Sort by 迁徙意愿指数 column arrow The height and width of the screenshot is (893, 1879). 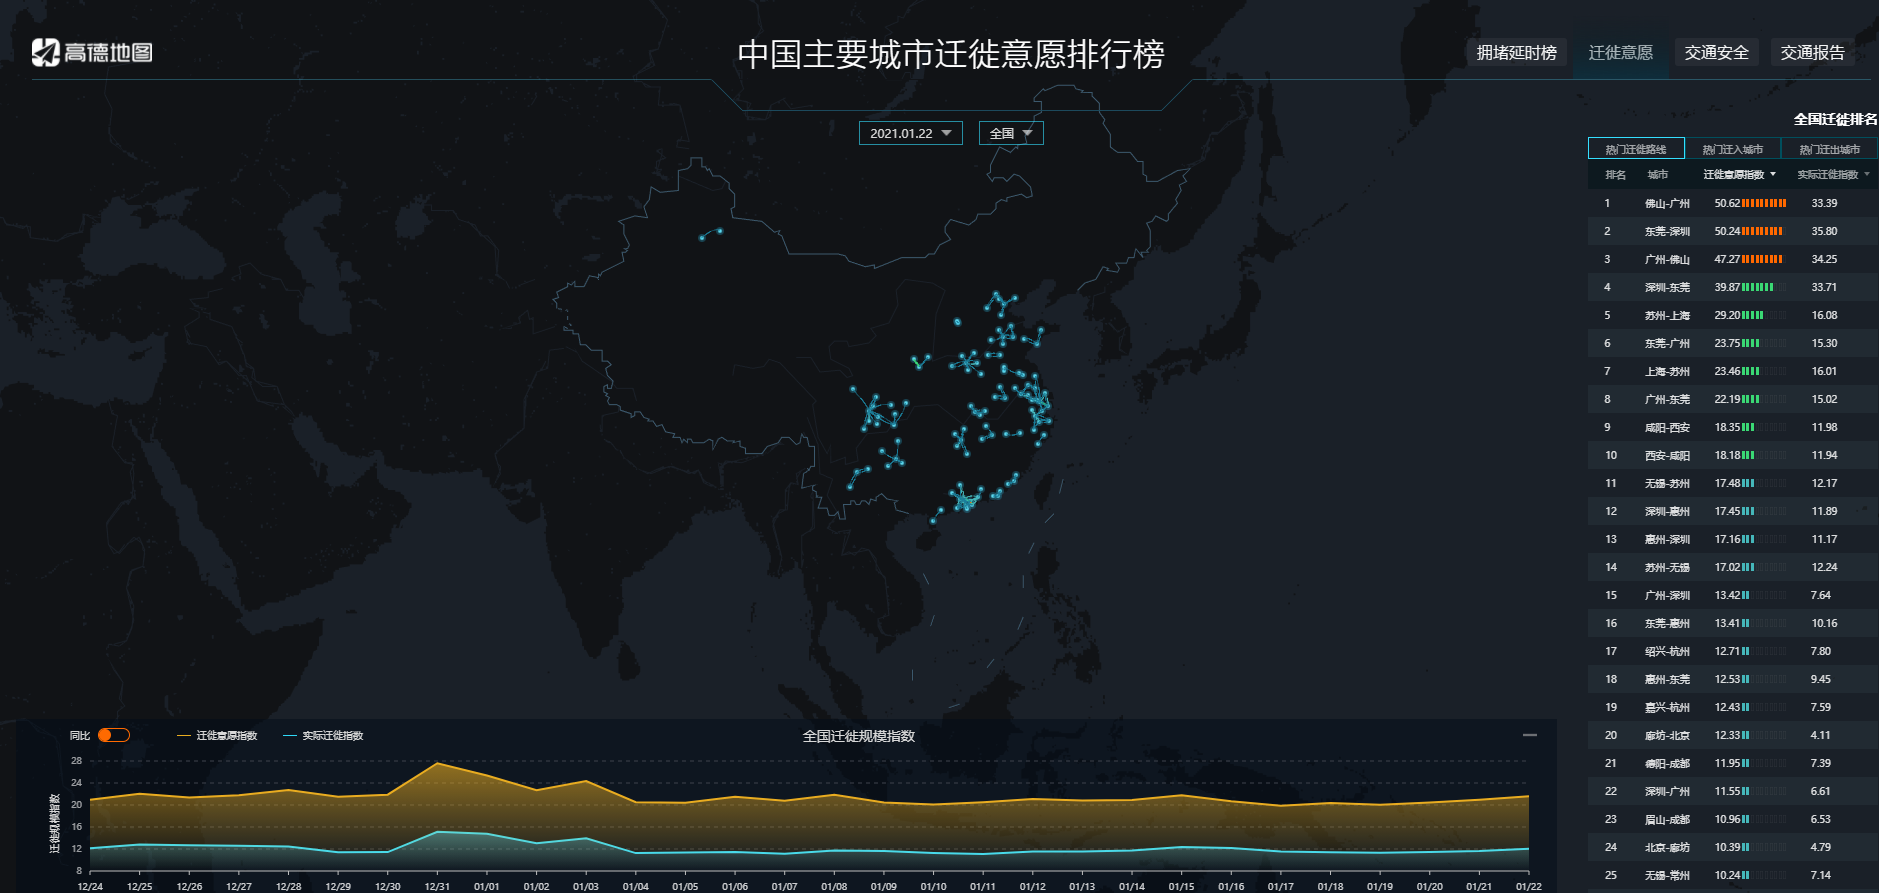[1773, 175]
